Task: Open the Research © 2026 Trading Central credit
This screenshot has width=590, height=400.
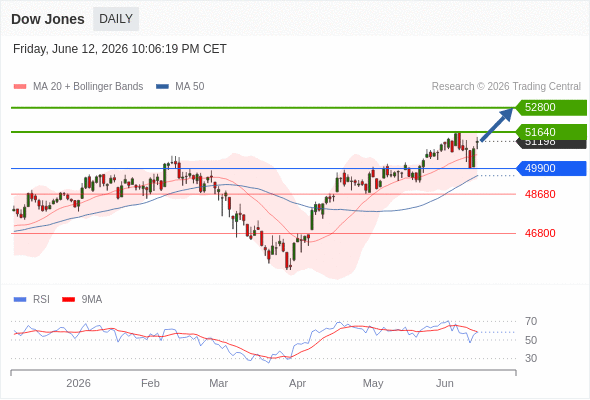Action: (506, 87)
